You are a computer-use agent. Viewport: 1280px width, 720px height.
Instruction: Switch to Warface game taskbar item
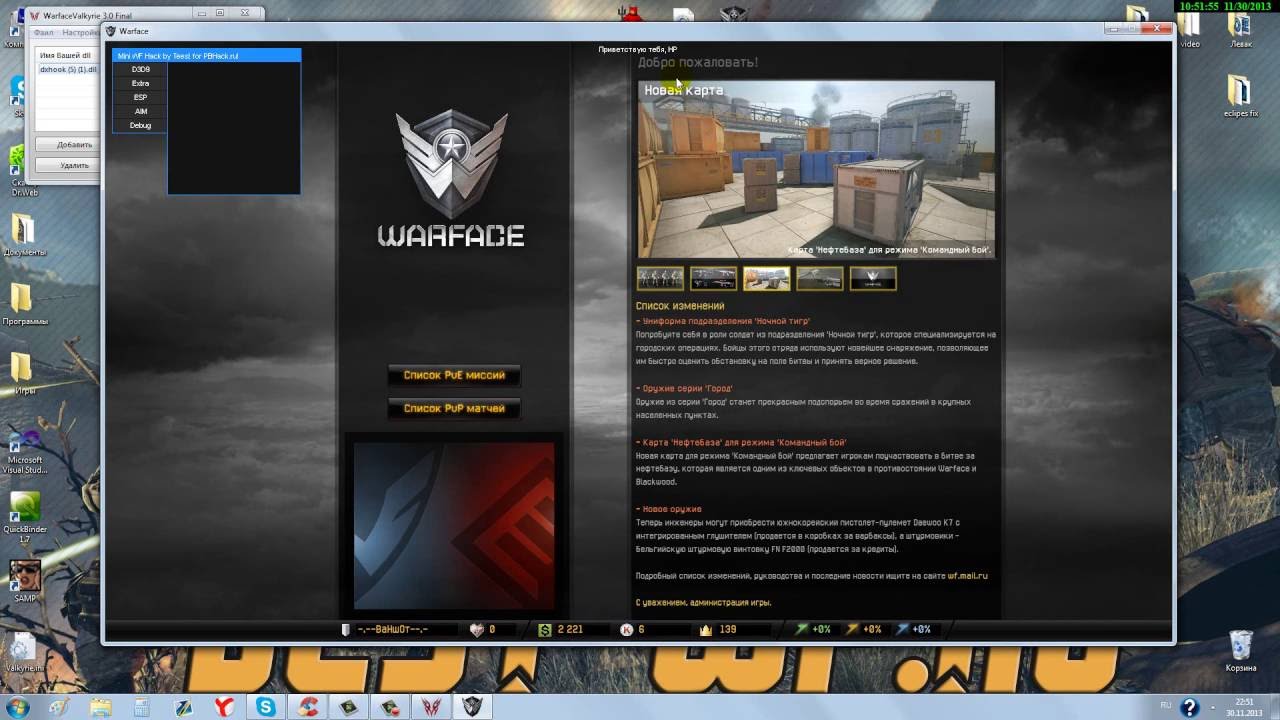tap(472, 707)
